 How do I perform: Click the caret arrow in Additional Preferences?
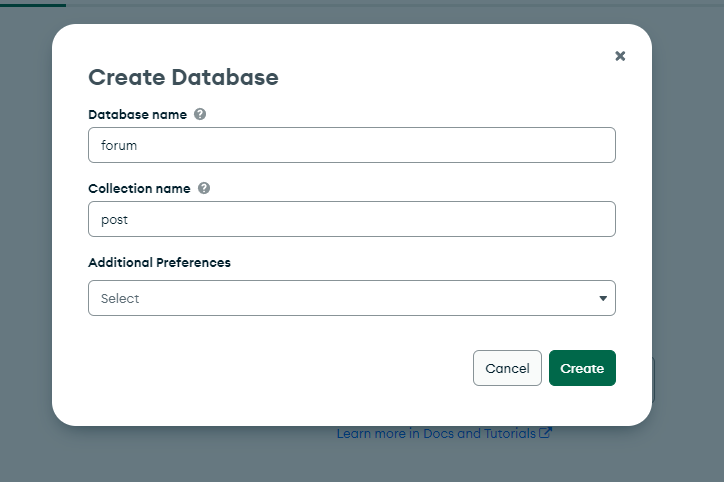tap(603, 298)
